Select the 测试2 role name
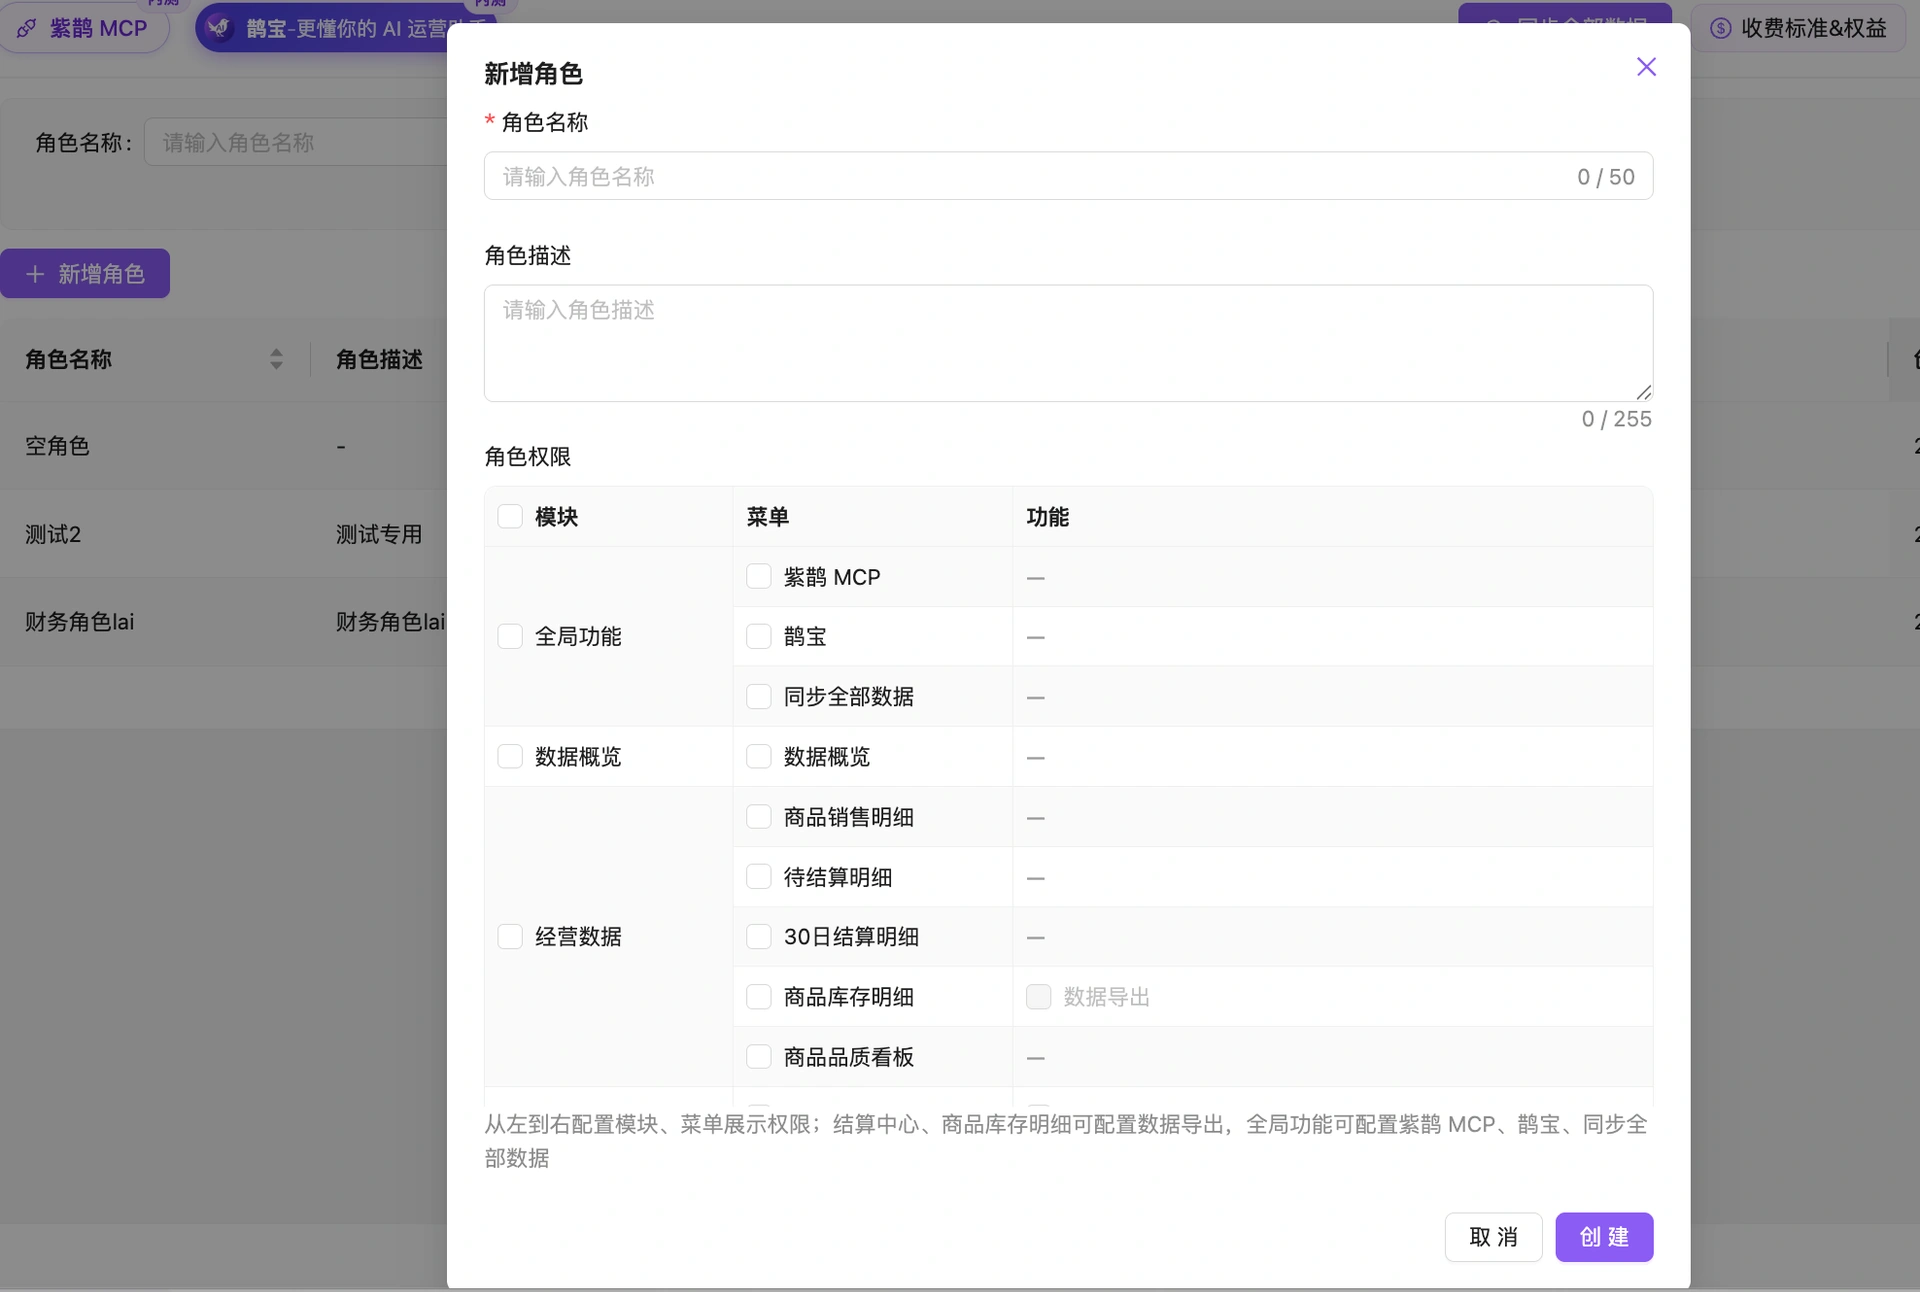1920x1292 pixels. [x=53, y=534]
